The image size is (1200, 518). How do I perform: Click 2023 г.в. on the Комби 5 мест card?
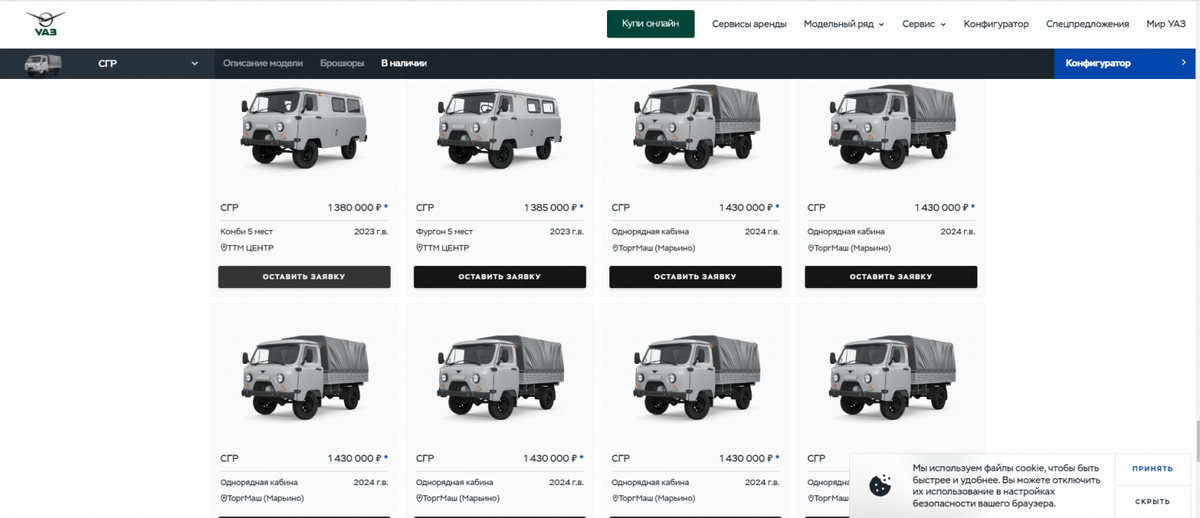(x=371, y=231)
